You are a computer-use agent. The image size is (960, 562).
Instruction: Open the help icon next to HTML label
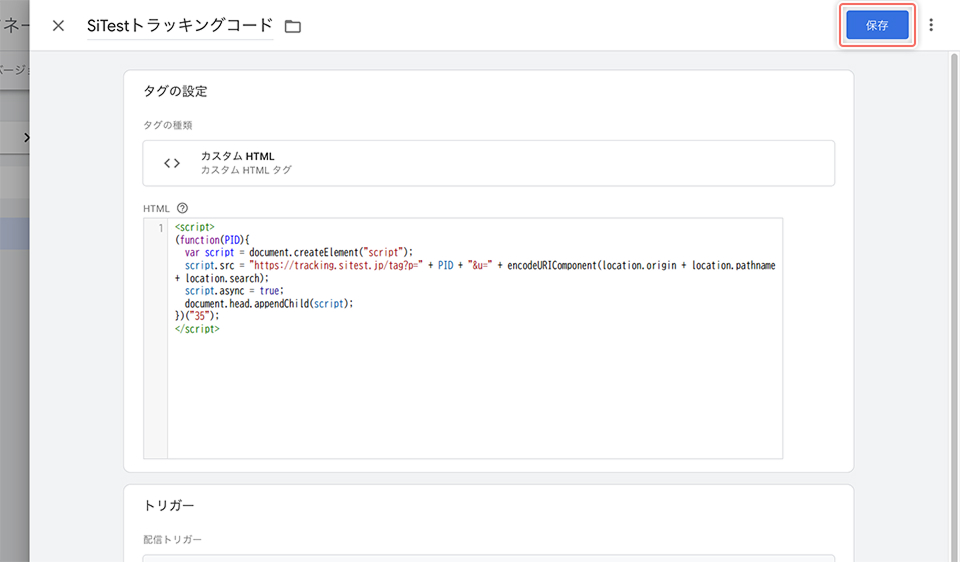click(182, 208)
